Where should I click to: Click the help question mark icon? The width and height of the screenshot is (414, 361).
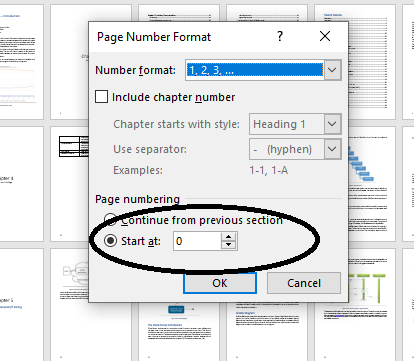[280, 36]
